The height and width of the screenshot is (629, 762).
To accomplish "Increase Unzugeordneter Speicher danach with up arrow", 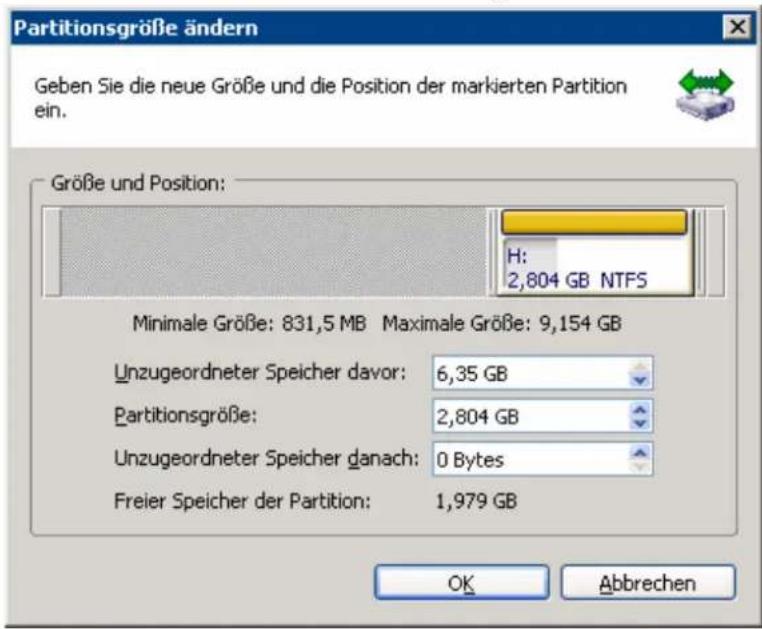I will [x=640, y=451].
